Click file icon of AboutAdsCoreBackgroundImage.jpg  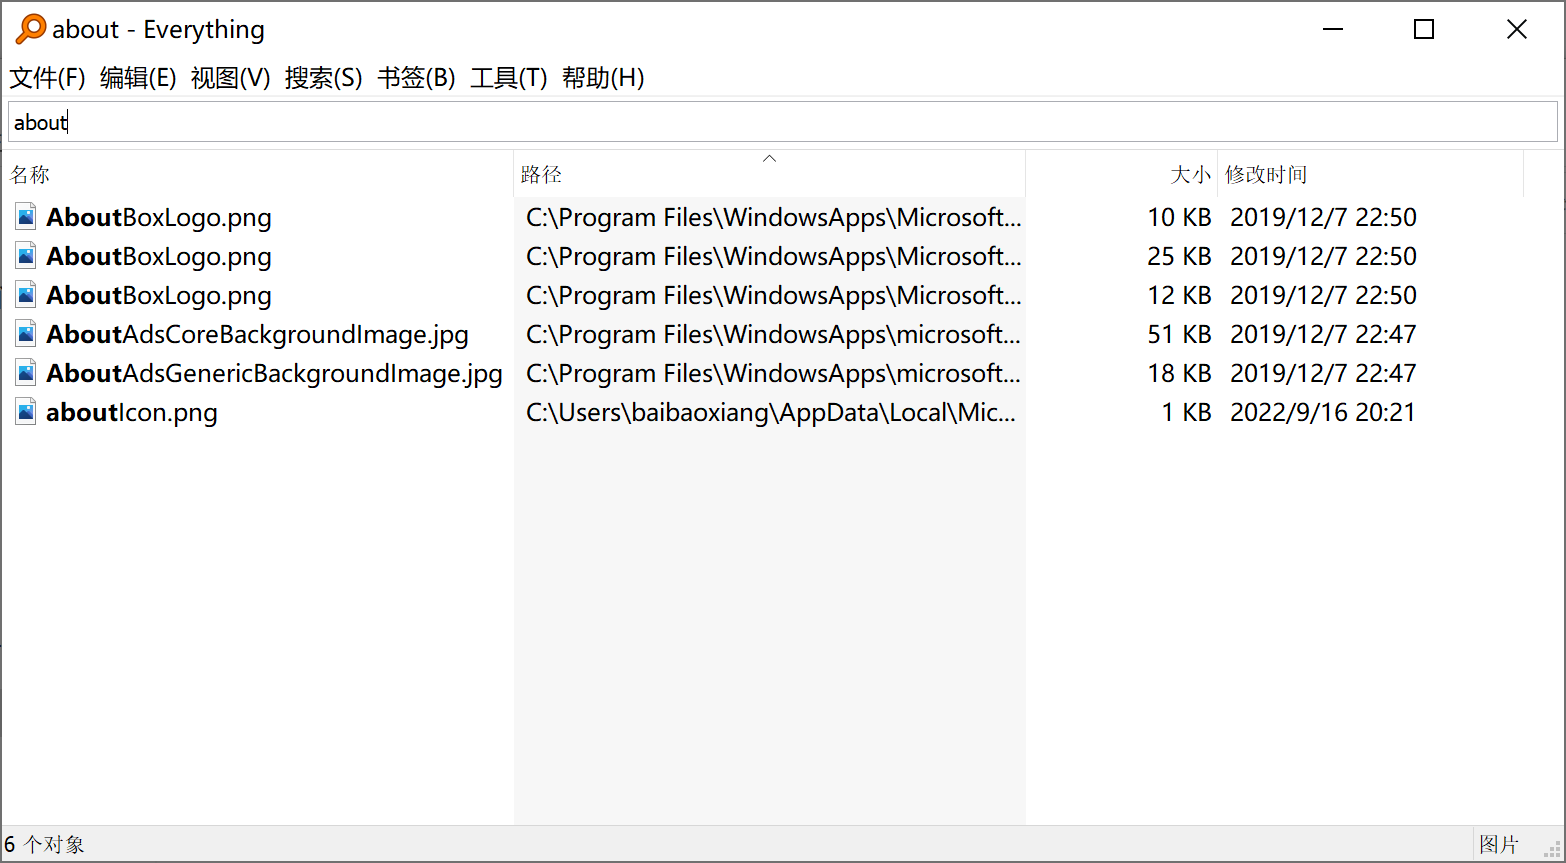27,334
